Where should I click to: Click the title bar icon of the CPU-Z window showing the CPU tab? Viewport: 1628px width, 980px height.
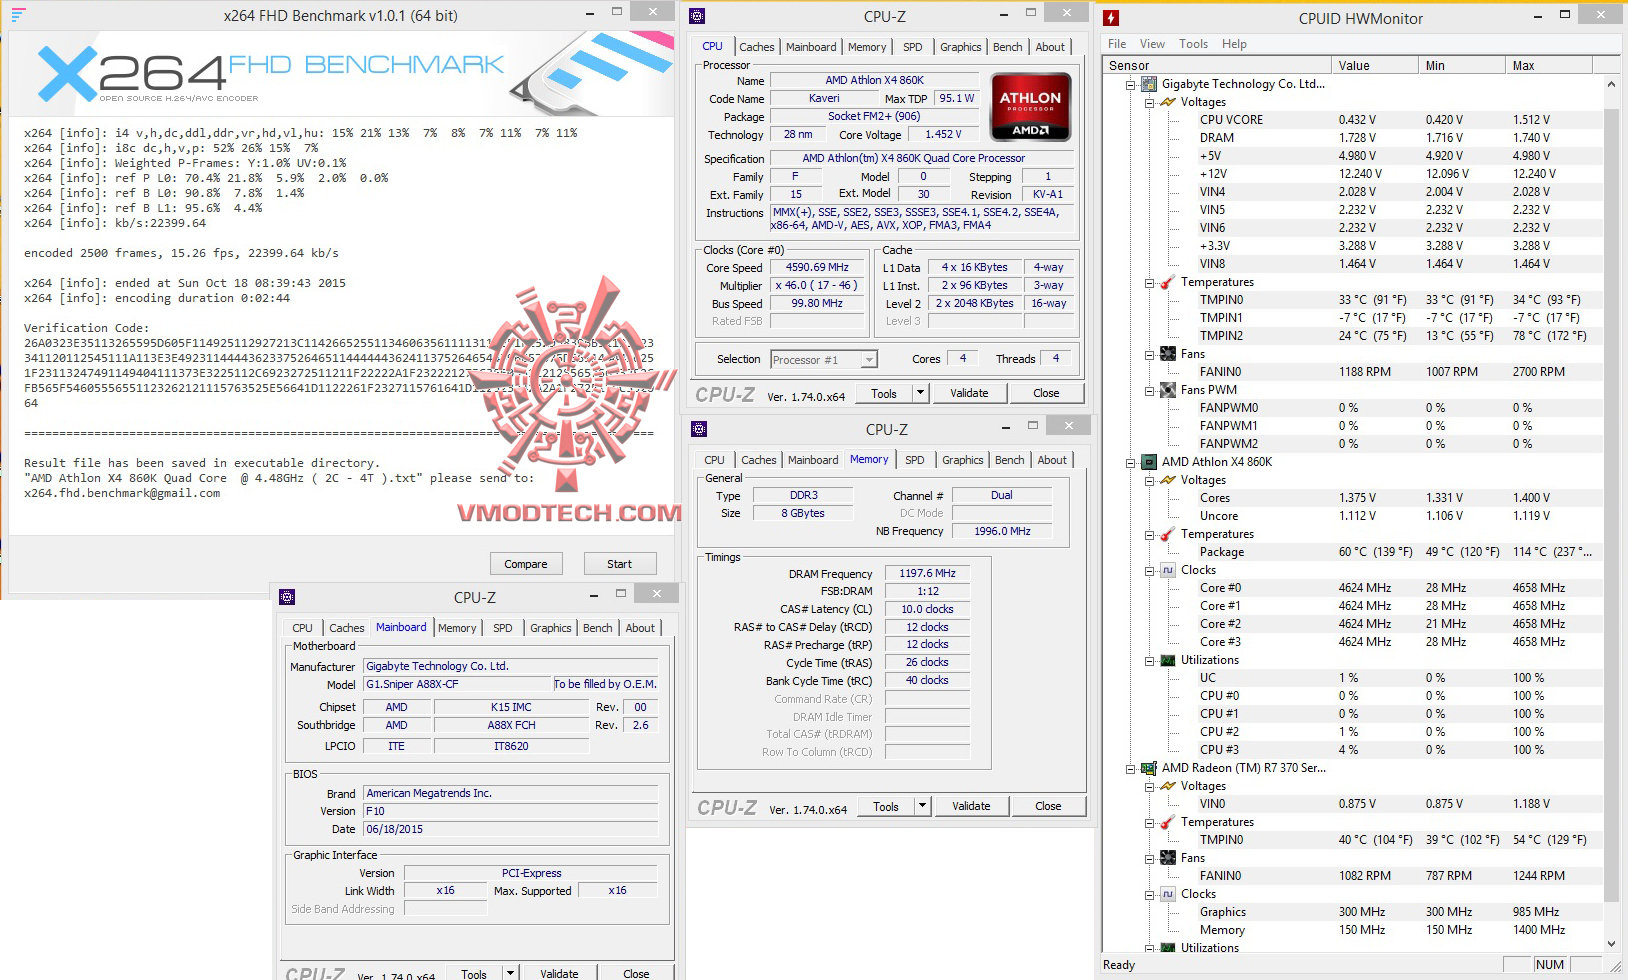click(x=697, y=16)
